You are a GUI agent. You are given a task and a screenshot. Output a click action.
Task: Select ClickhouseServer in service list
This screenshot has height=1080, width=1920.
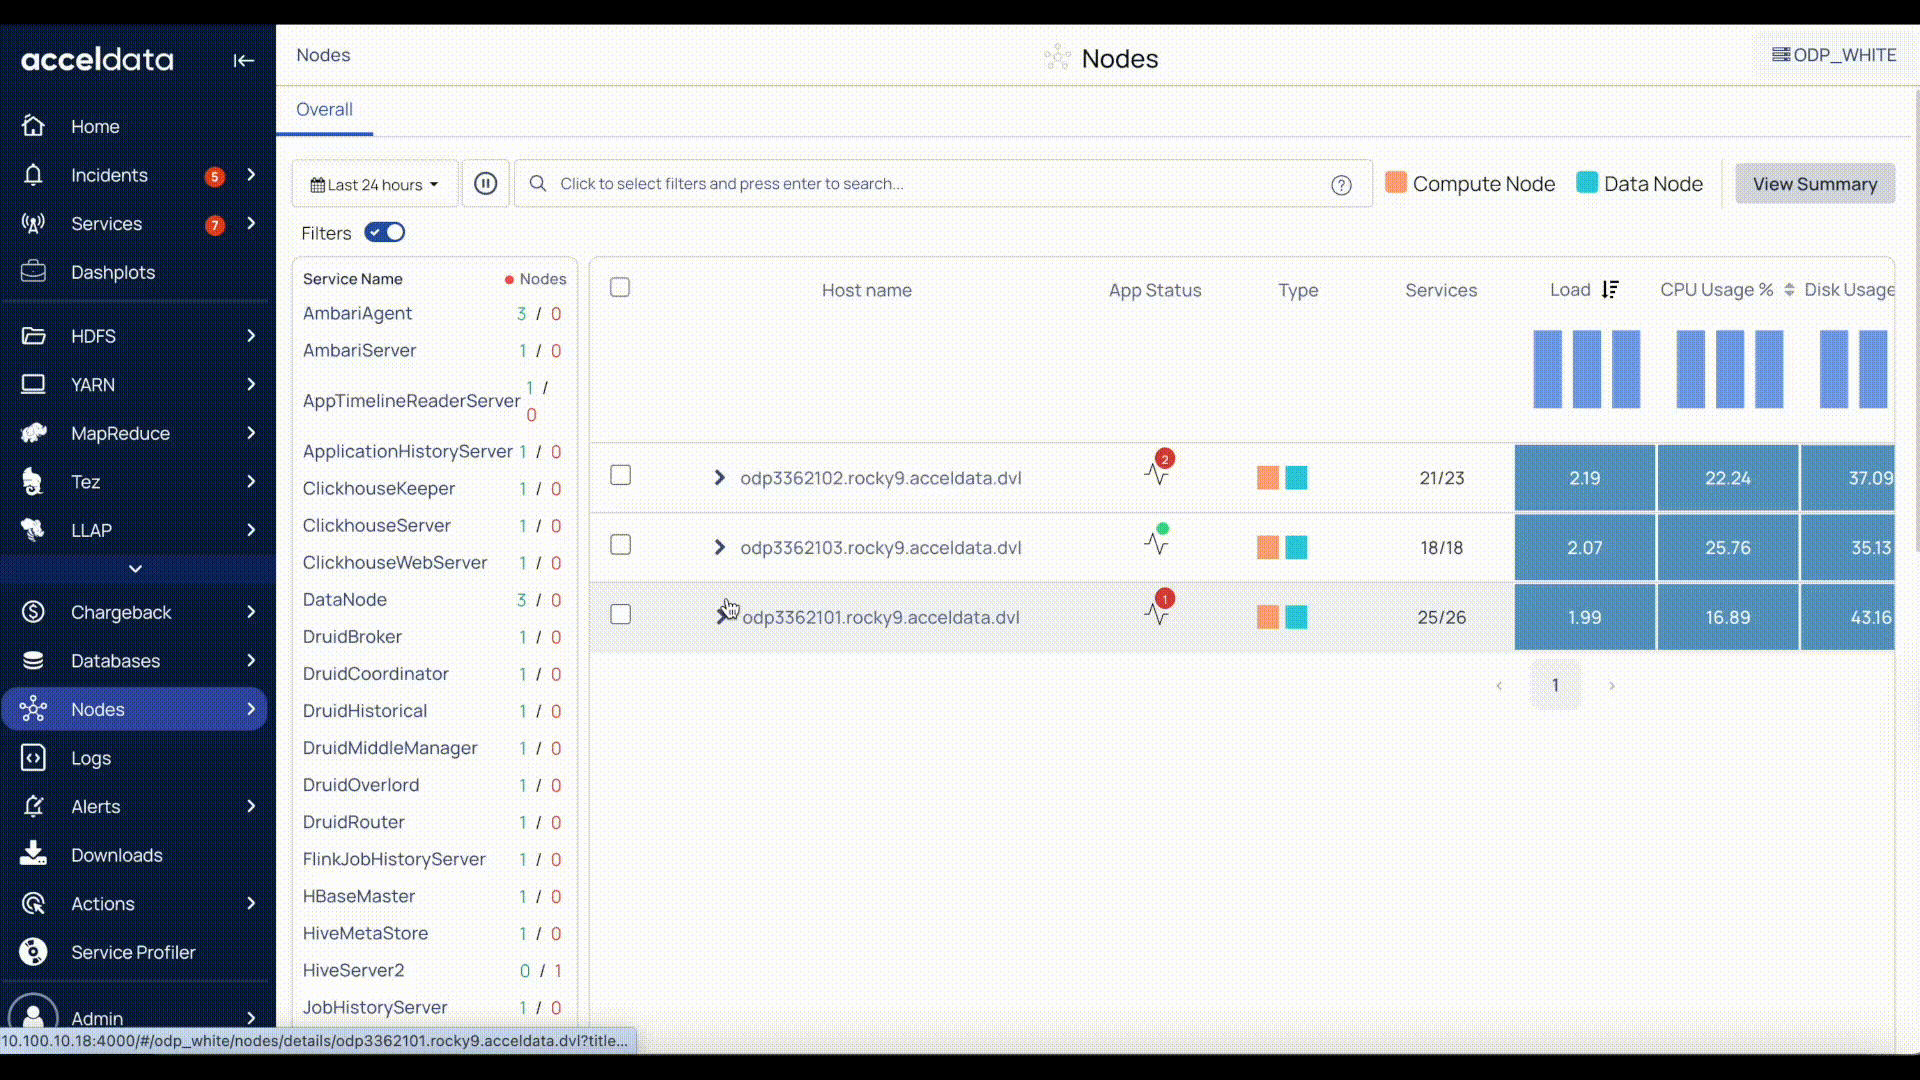point(377,526)
